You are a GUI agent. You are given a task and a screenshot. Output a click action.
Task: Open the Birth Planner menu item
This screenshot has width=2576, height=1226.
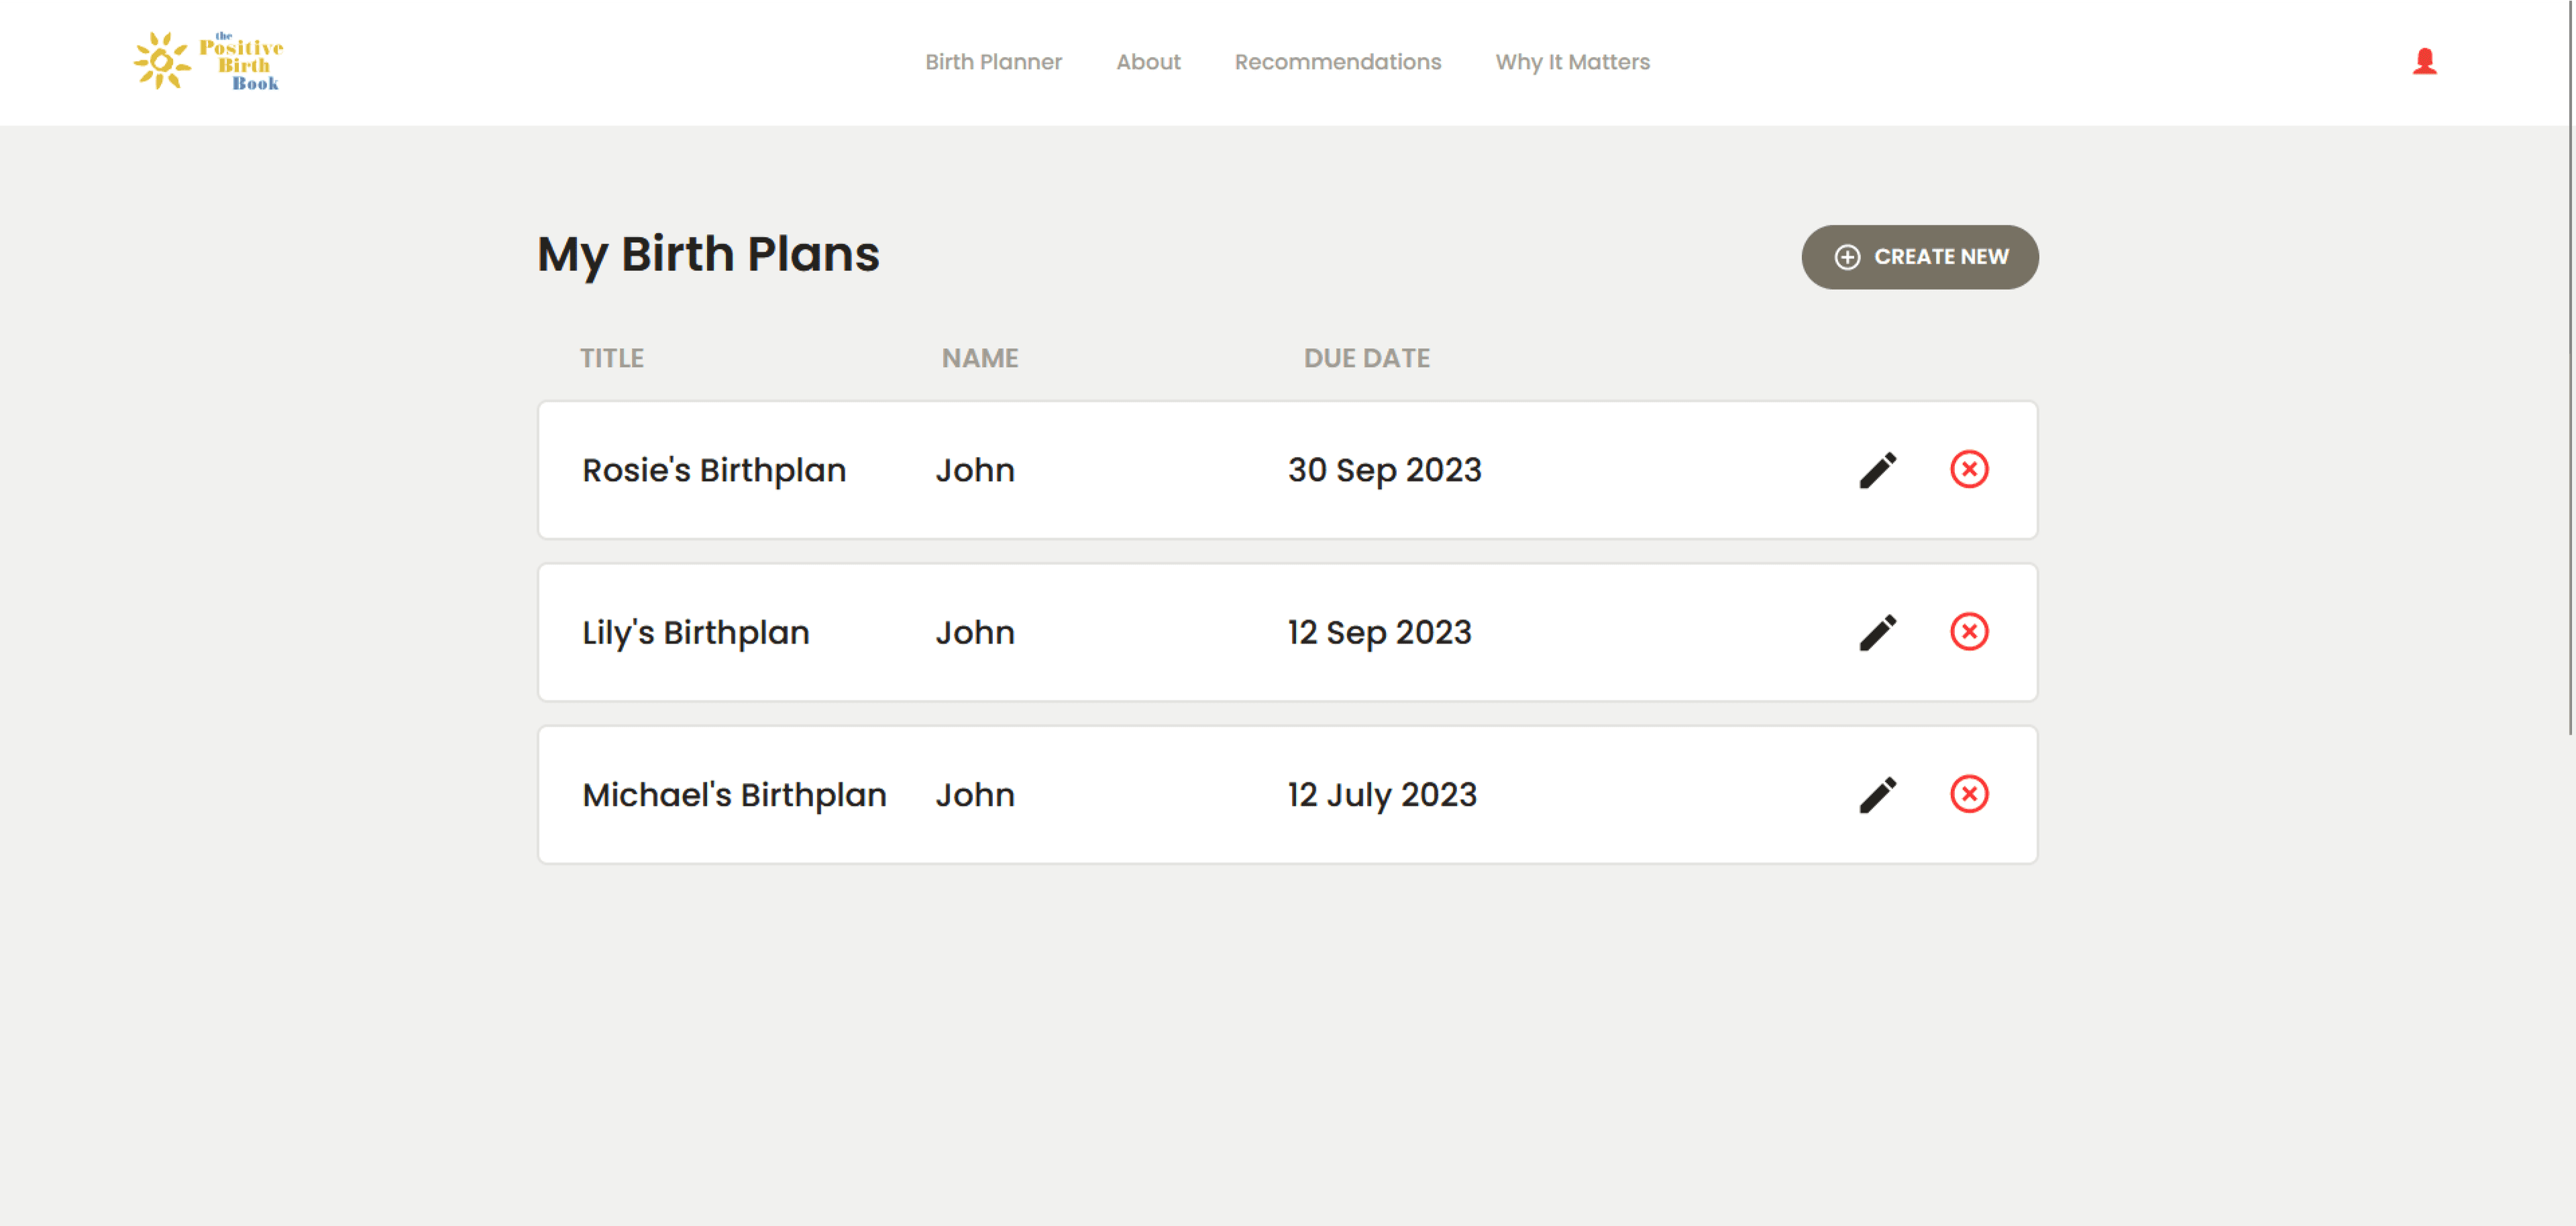(992, 62)
